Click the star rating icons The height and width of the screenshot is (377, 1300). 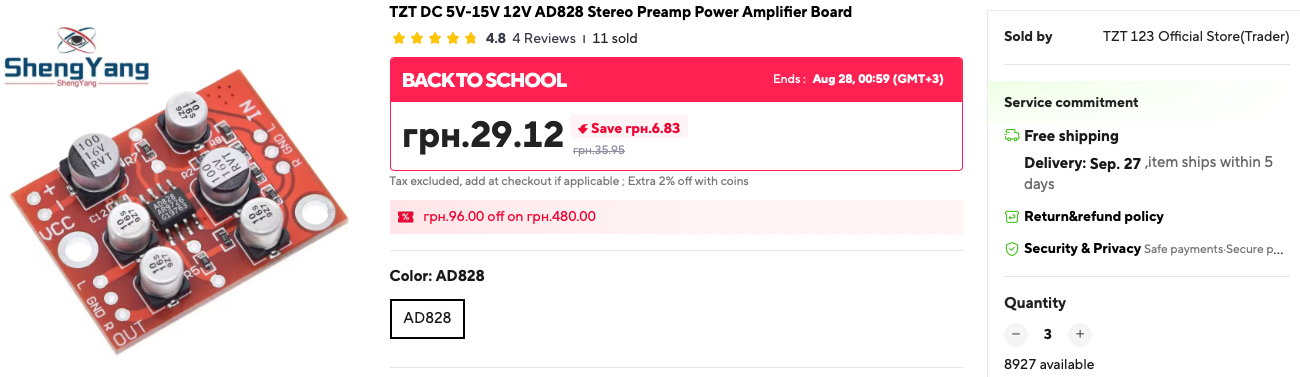[435, 39]
